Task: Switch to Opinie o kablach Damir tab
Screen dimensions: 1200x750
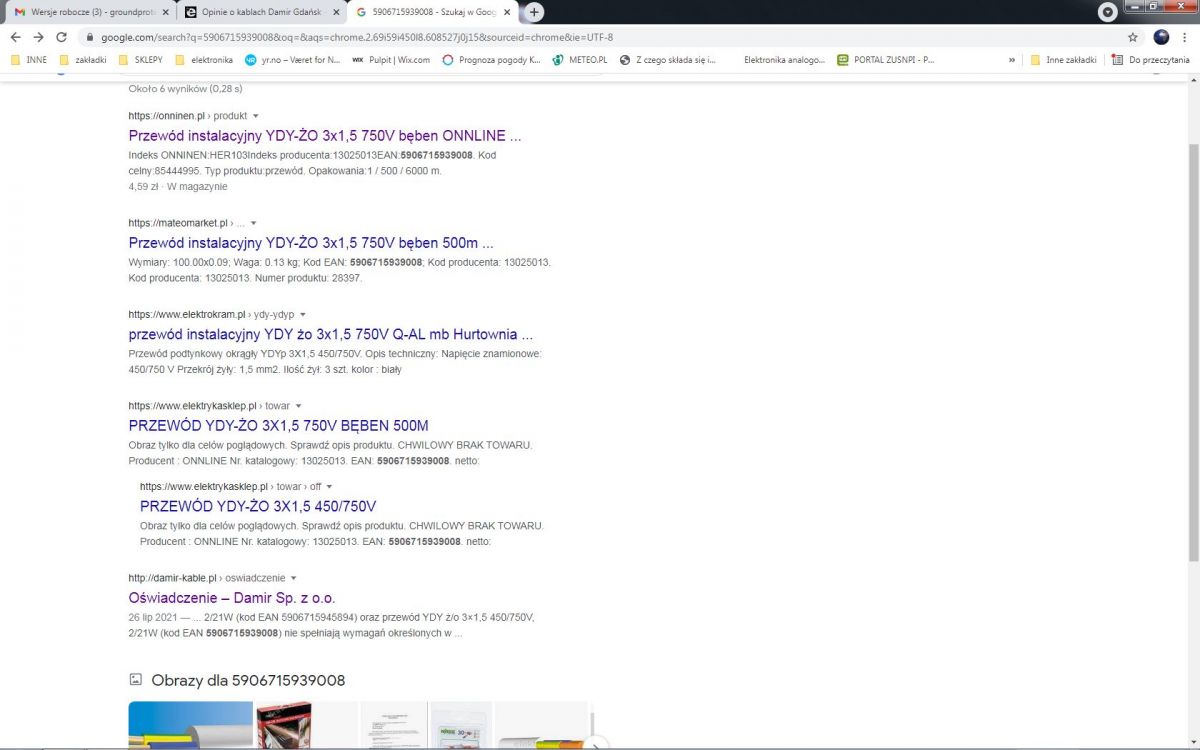Action: pyautogui.click(x=262, y=12)
